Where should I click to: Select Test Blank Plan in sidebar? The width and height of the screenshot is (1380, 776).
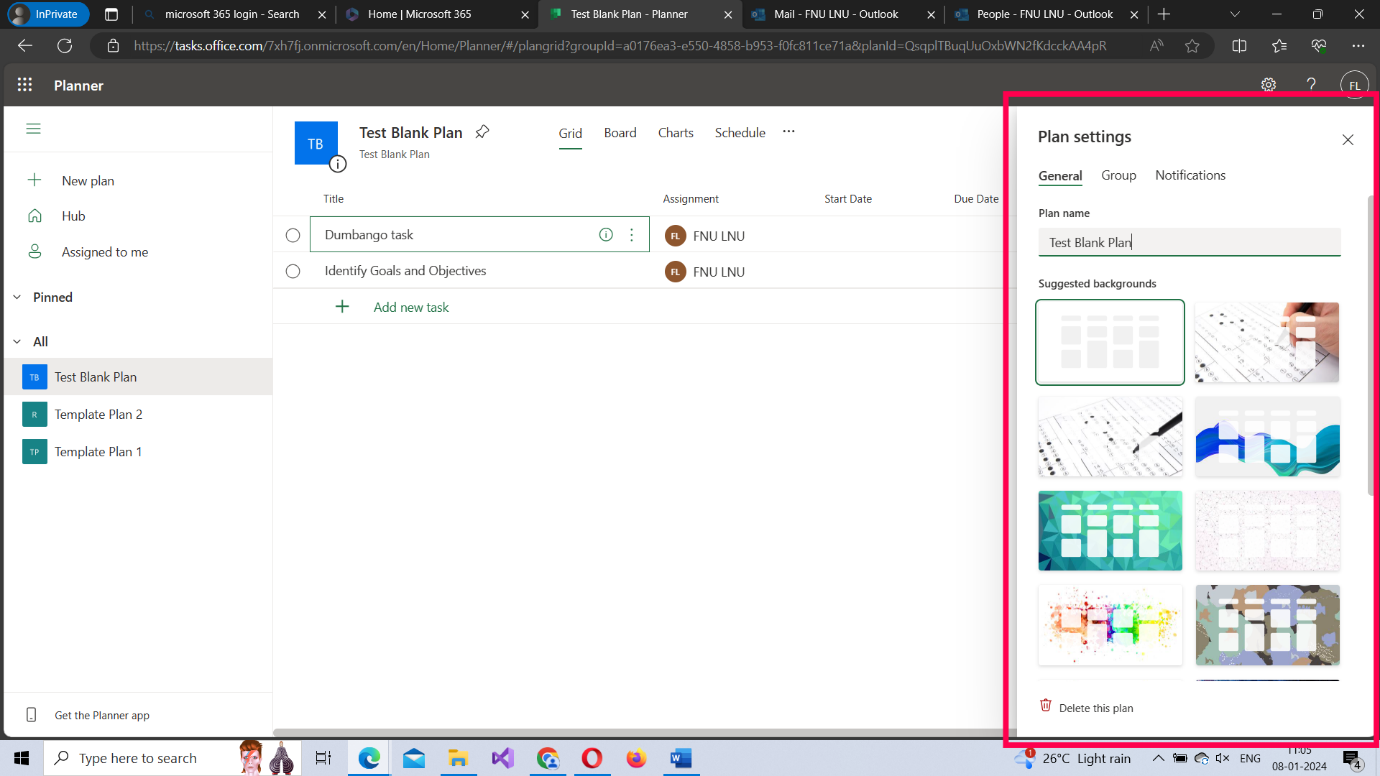click(x=137, y=377)
